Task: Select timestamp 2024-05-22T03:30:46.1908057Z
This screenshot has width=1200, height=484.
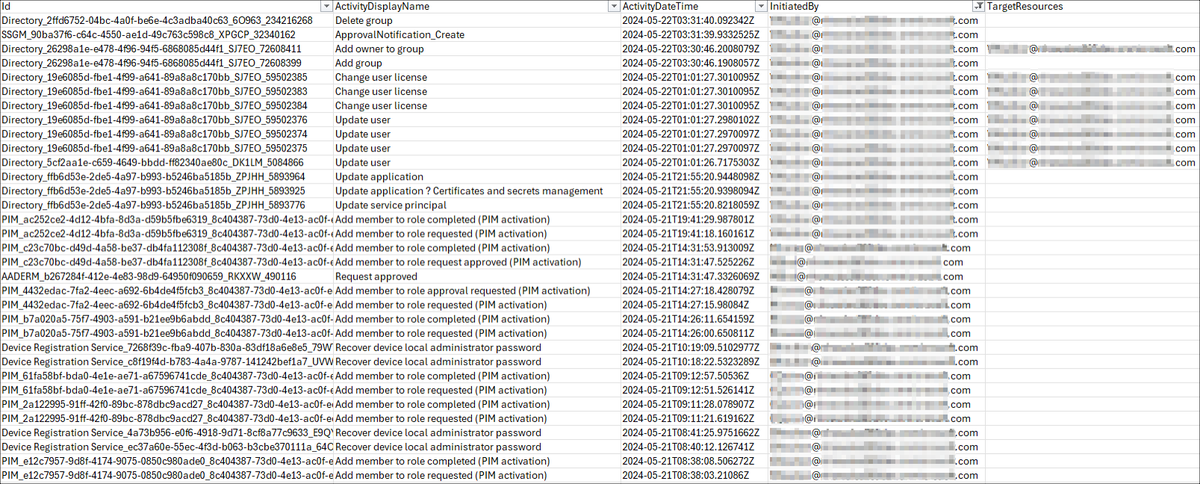Action: (x=693, y=61)
